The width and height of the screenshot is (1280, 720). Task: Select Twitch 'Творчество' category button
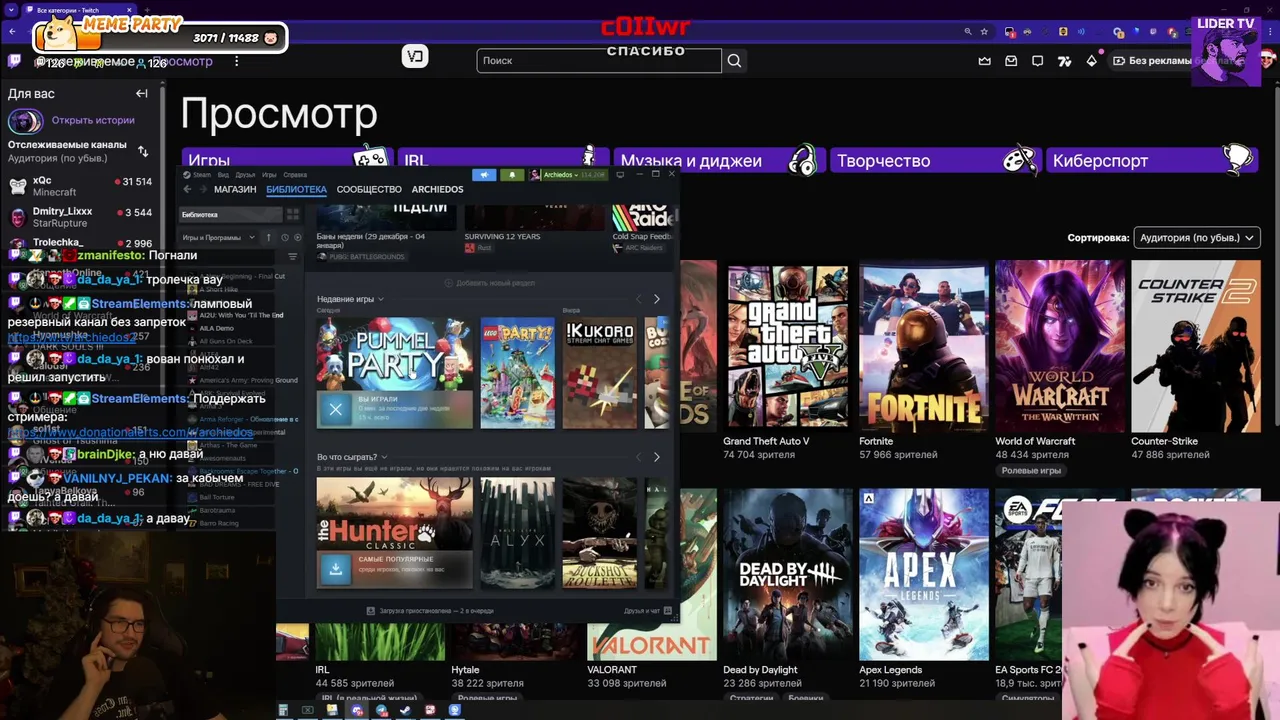tap(934, 160)
